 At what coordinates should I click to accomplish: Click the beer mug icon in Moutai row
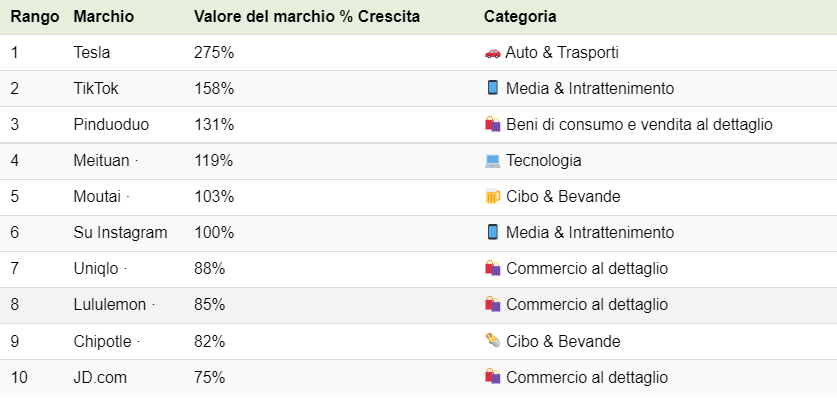click(492, 197)
